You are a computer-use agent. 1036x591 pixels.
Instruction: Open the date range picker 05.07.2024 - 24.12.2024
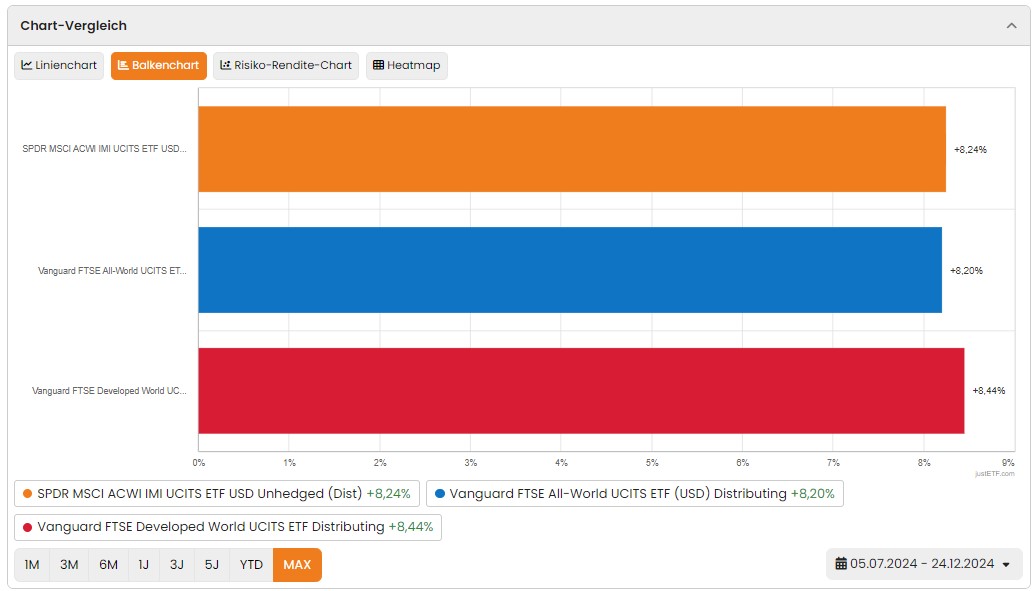point(924,564)
